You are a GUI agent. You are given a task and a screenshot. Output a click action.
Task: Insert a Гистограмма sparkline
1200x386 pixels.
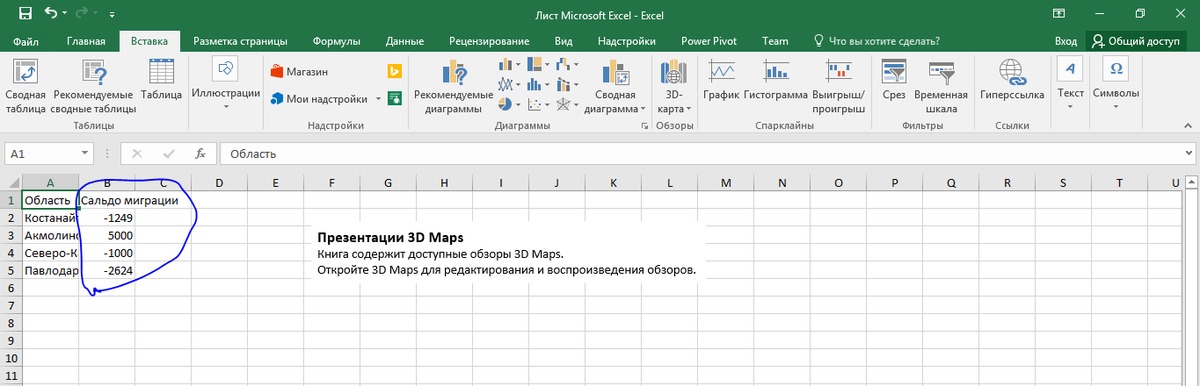(x=775, y=80)
